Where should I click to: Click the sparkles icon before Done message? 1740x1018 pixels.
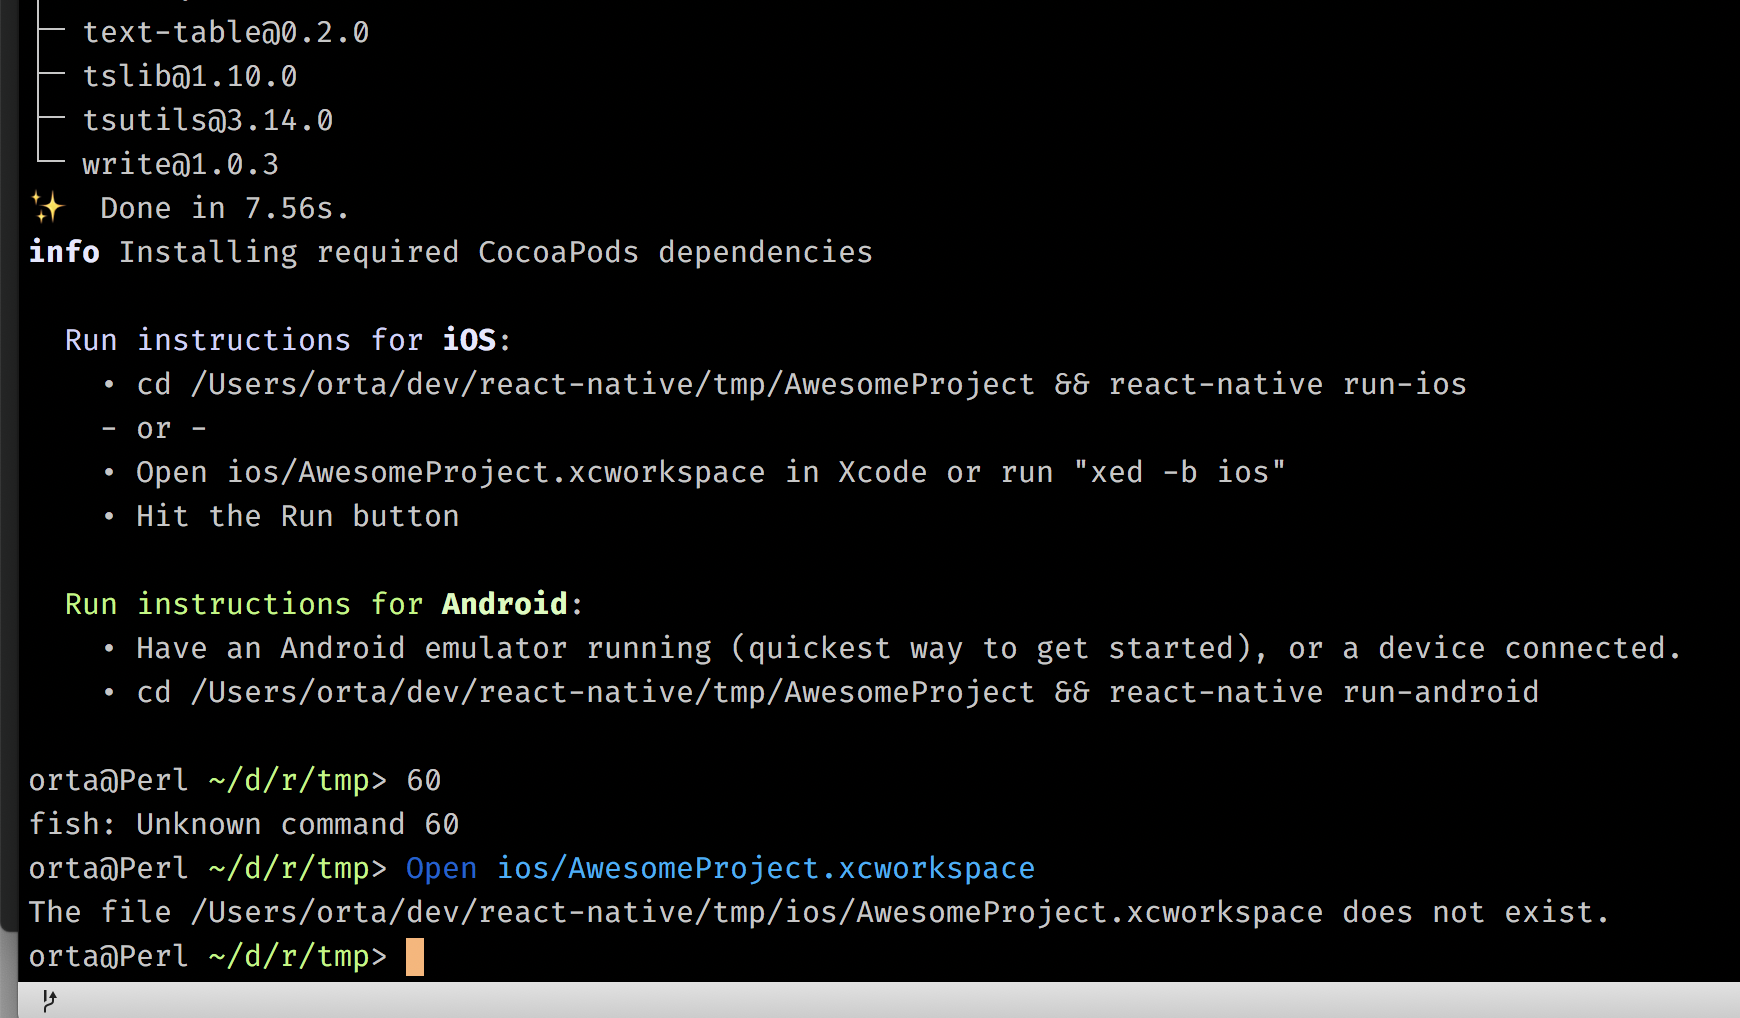coord(47,207)
